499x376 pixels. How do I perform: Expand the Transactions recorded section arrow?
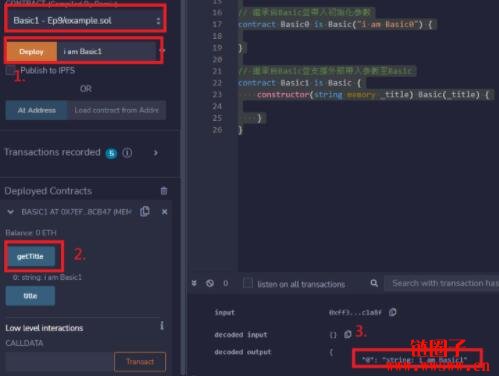pyautogui.click(x=156, y=153)
